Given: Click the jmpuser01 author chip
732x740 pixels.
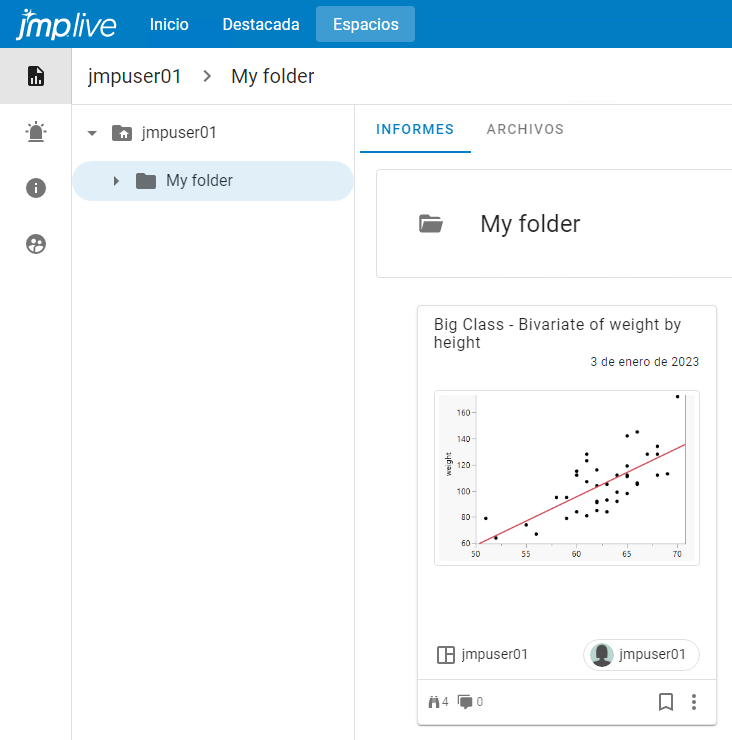Looking at the screenshot, I should tap(641, 655).
